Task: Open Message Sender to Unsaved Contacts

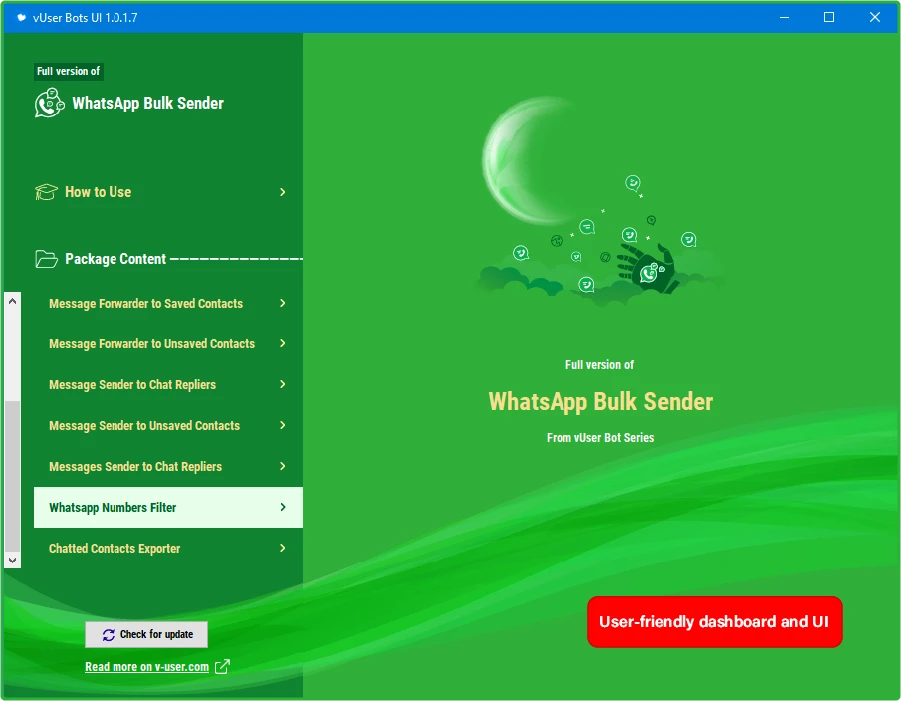Action: 168,425
